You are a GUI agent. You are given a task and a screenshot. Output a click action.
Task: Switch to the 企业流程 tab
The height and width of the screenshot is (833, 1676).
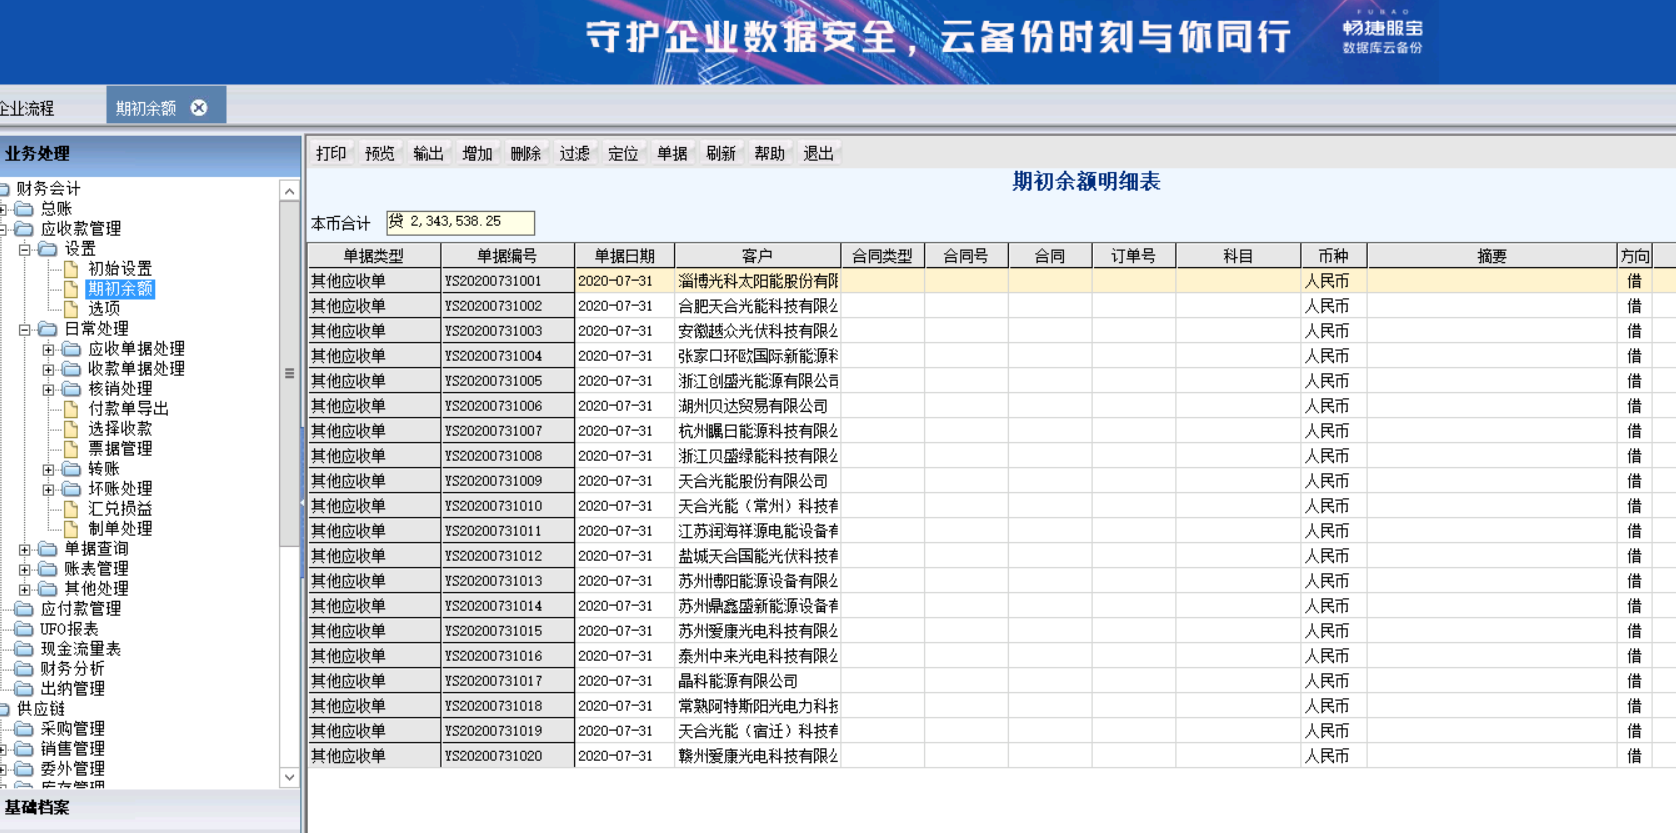pos(27,108)
